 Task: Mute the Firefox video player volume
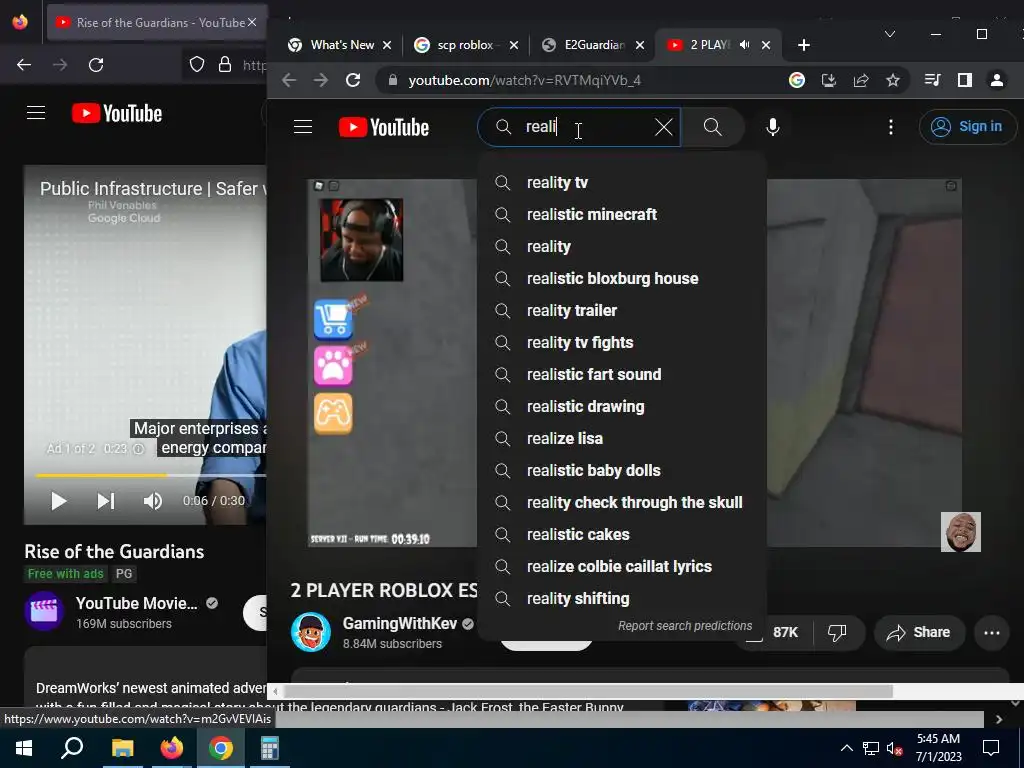[152, 501]
